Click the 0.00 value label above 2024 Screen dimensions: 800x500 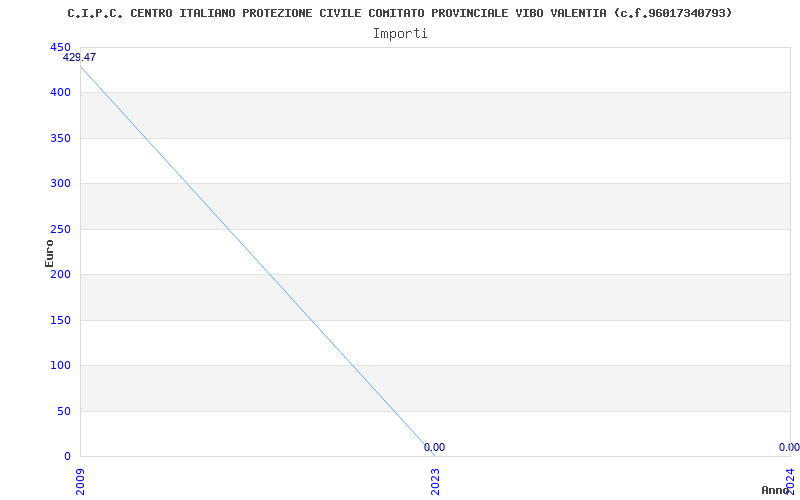(x=789, y=448)
